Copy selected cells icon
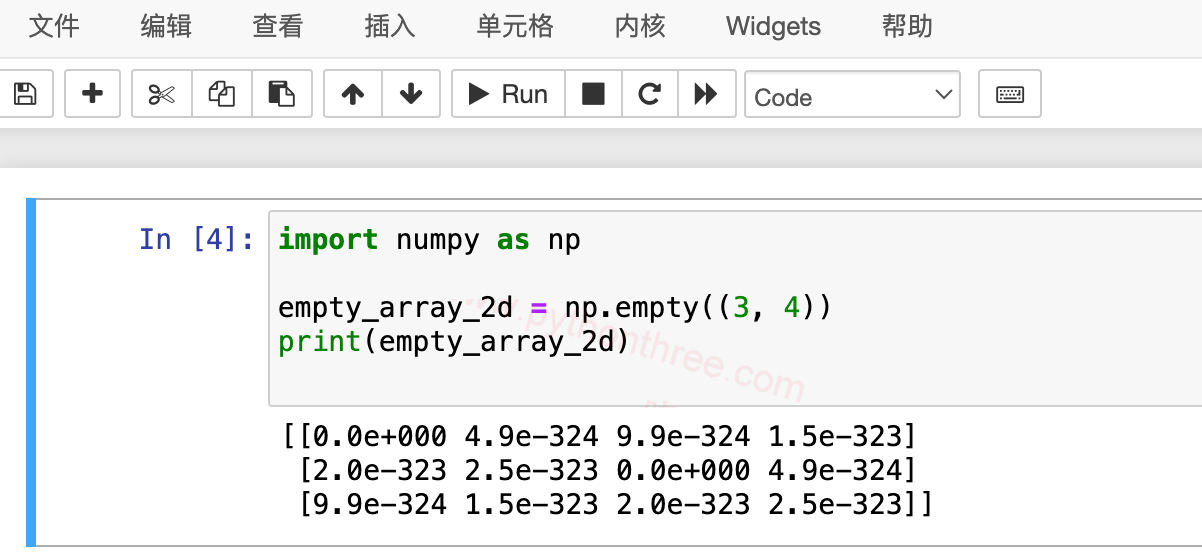 [222, 94]
